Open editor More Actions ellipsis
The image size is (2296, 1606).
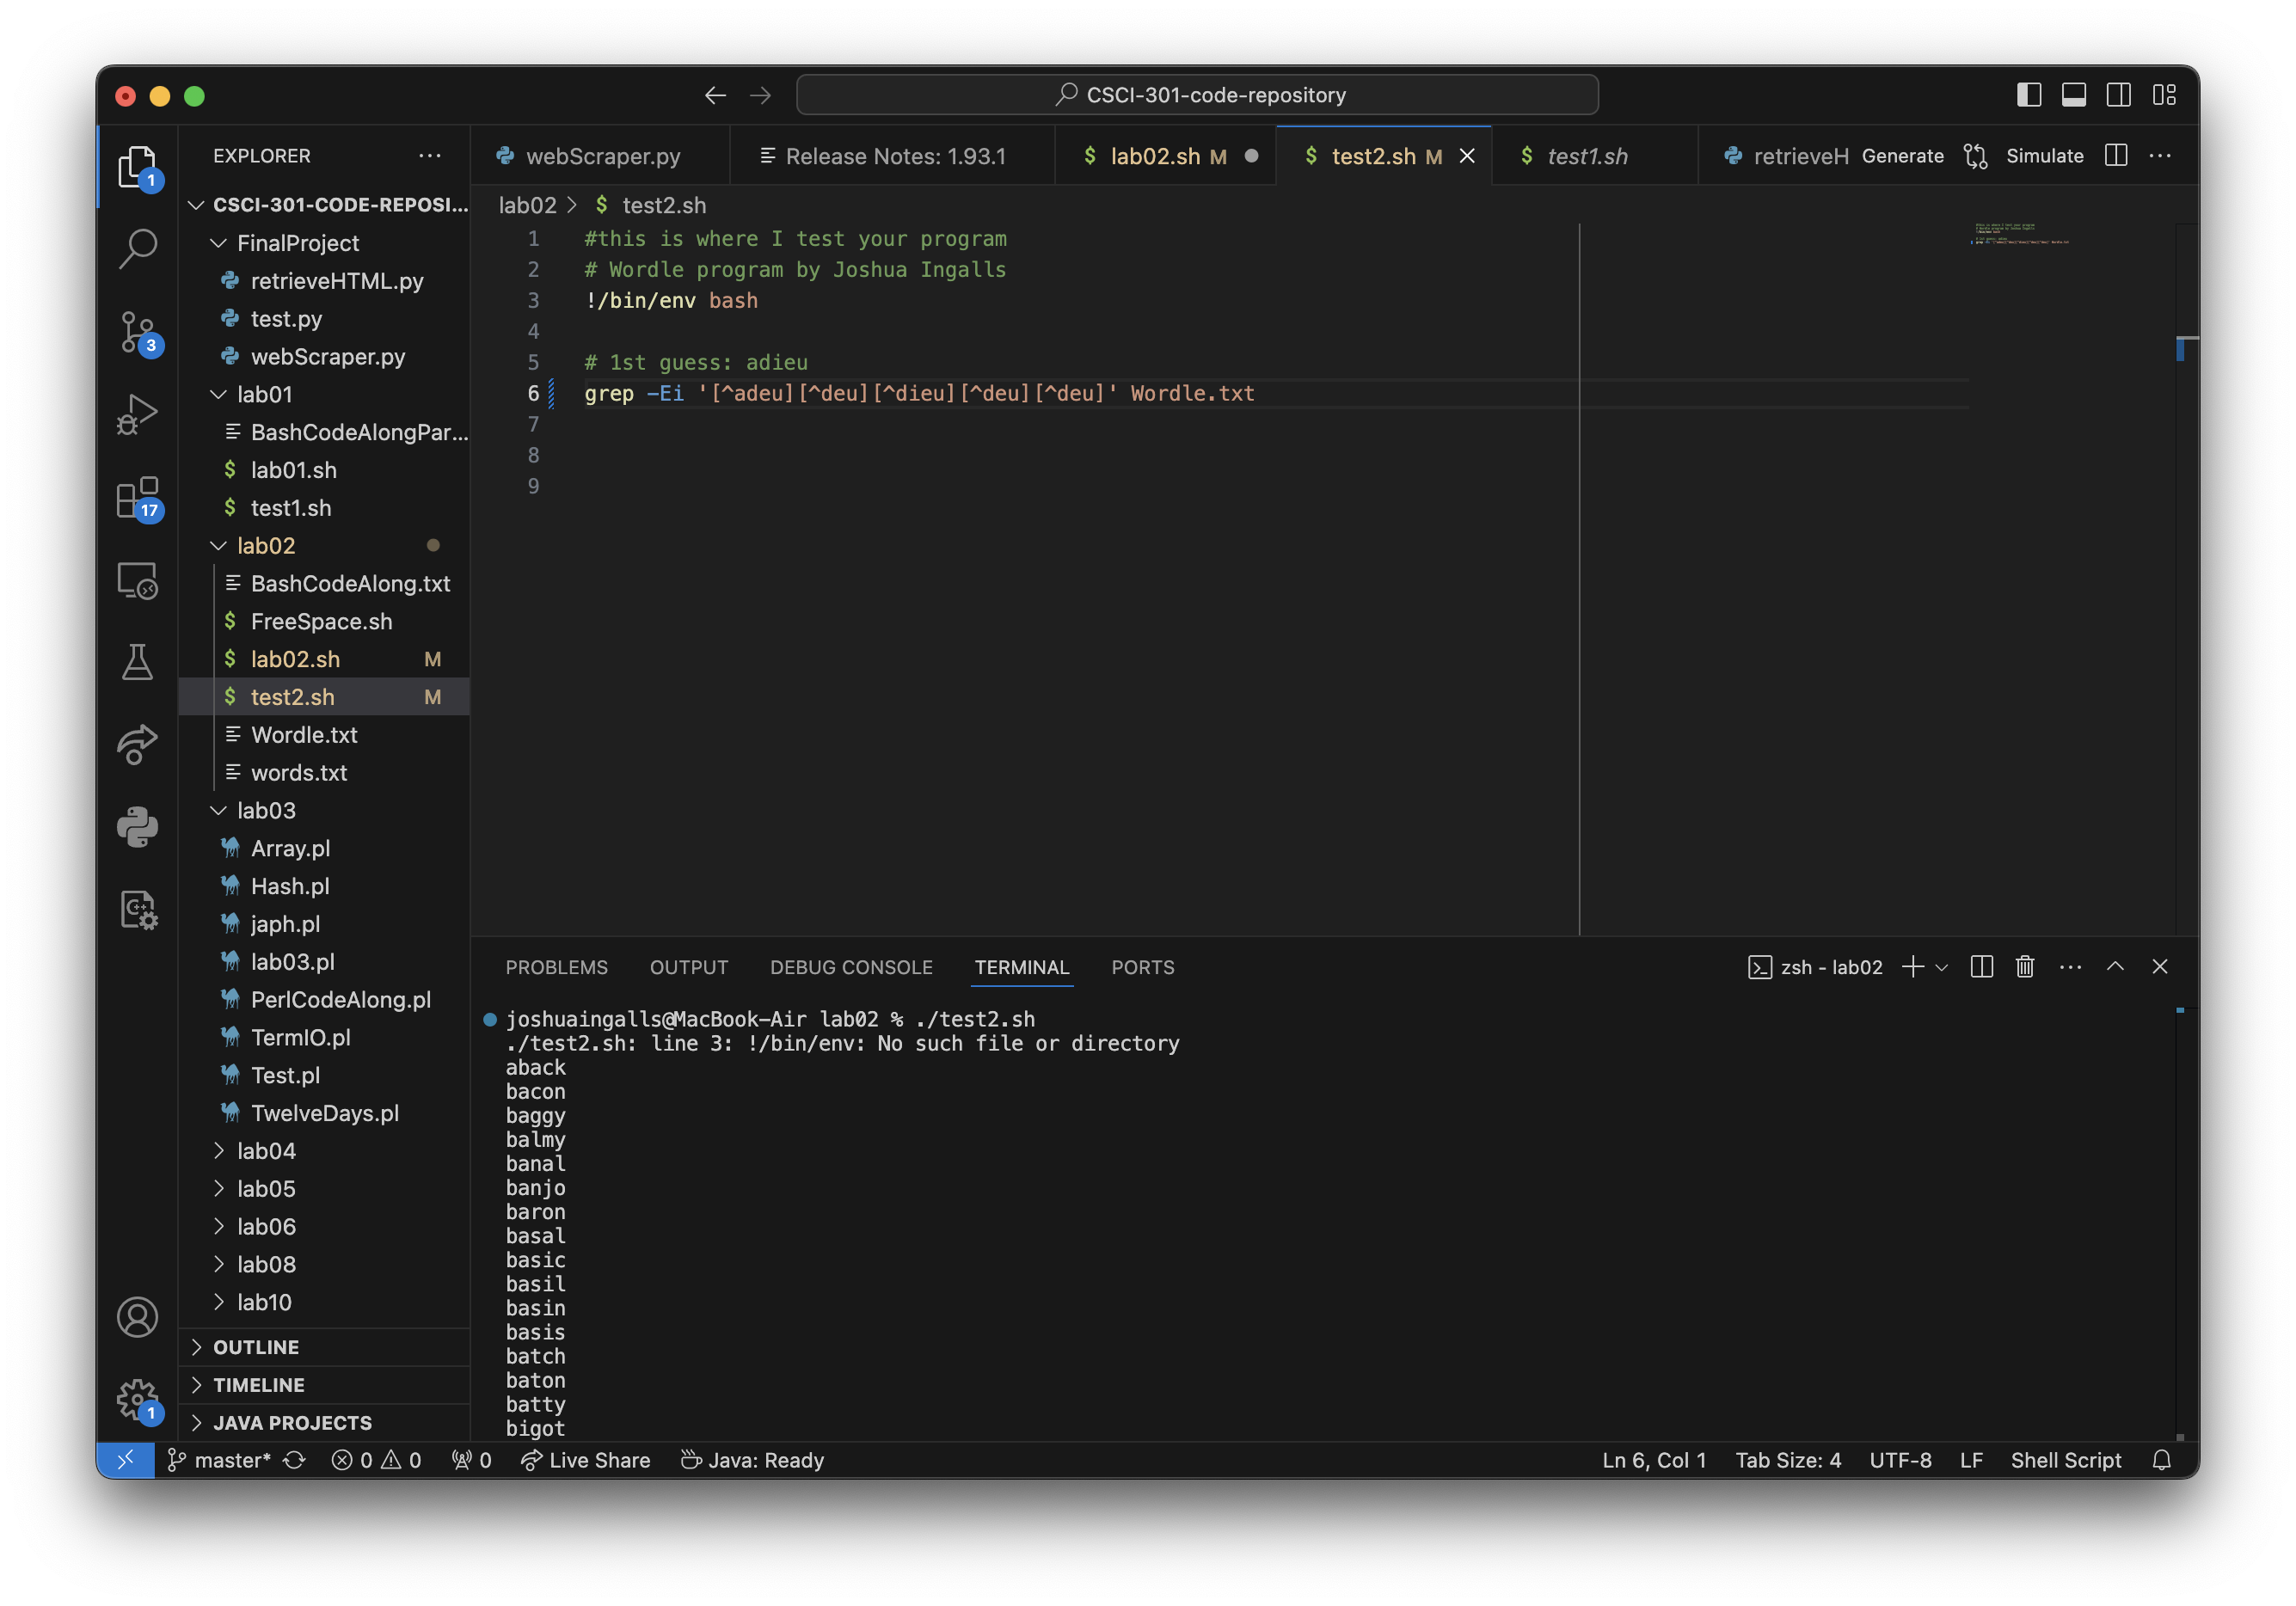[2160, 156]
